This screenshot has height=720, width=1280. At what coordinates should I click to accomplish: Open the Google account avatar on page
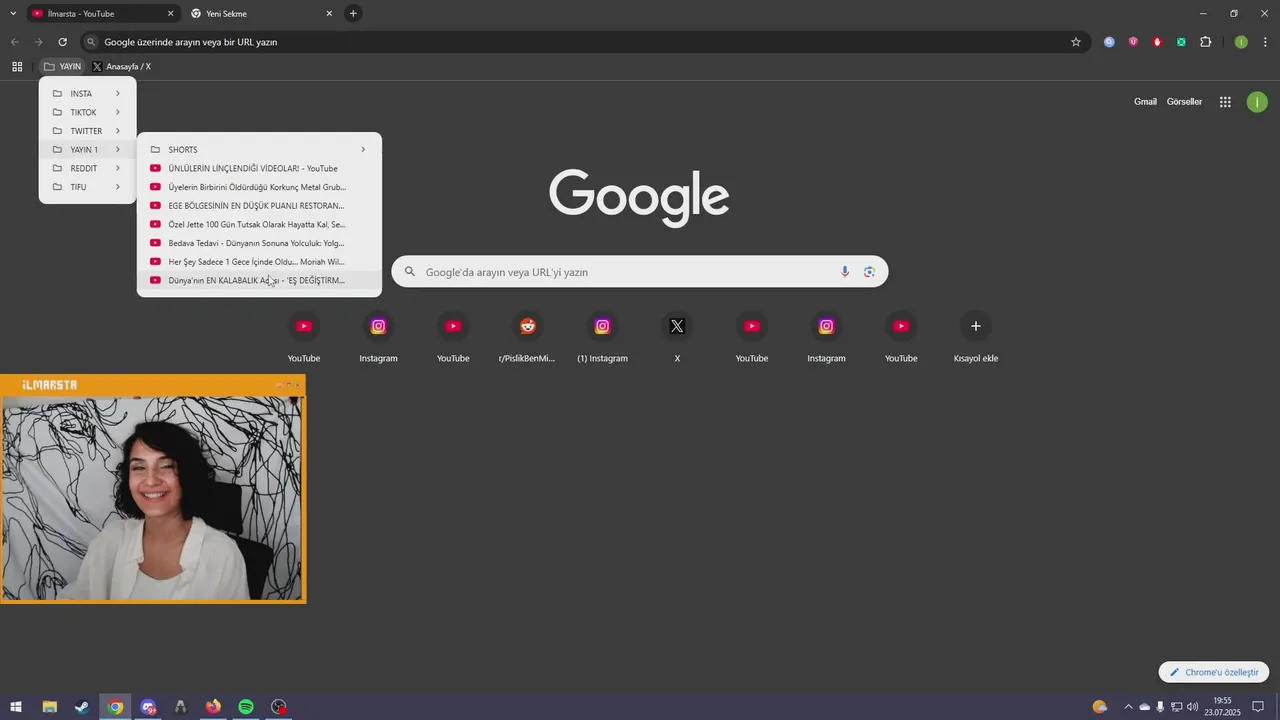coord(1257,102)
